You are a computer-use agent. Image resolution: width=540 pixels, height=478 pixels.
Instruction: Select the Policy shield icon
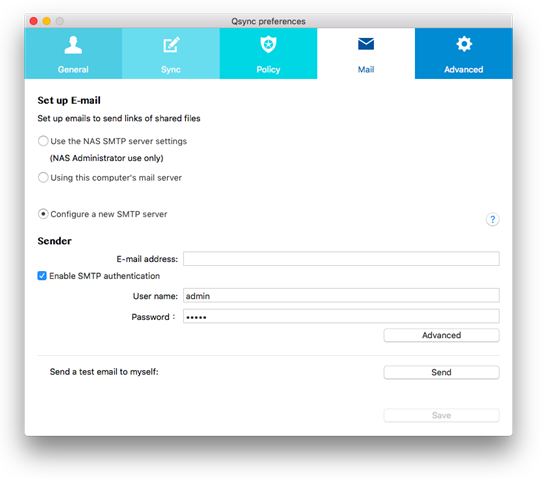[x=268, y=44]
